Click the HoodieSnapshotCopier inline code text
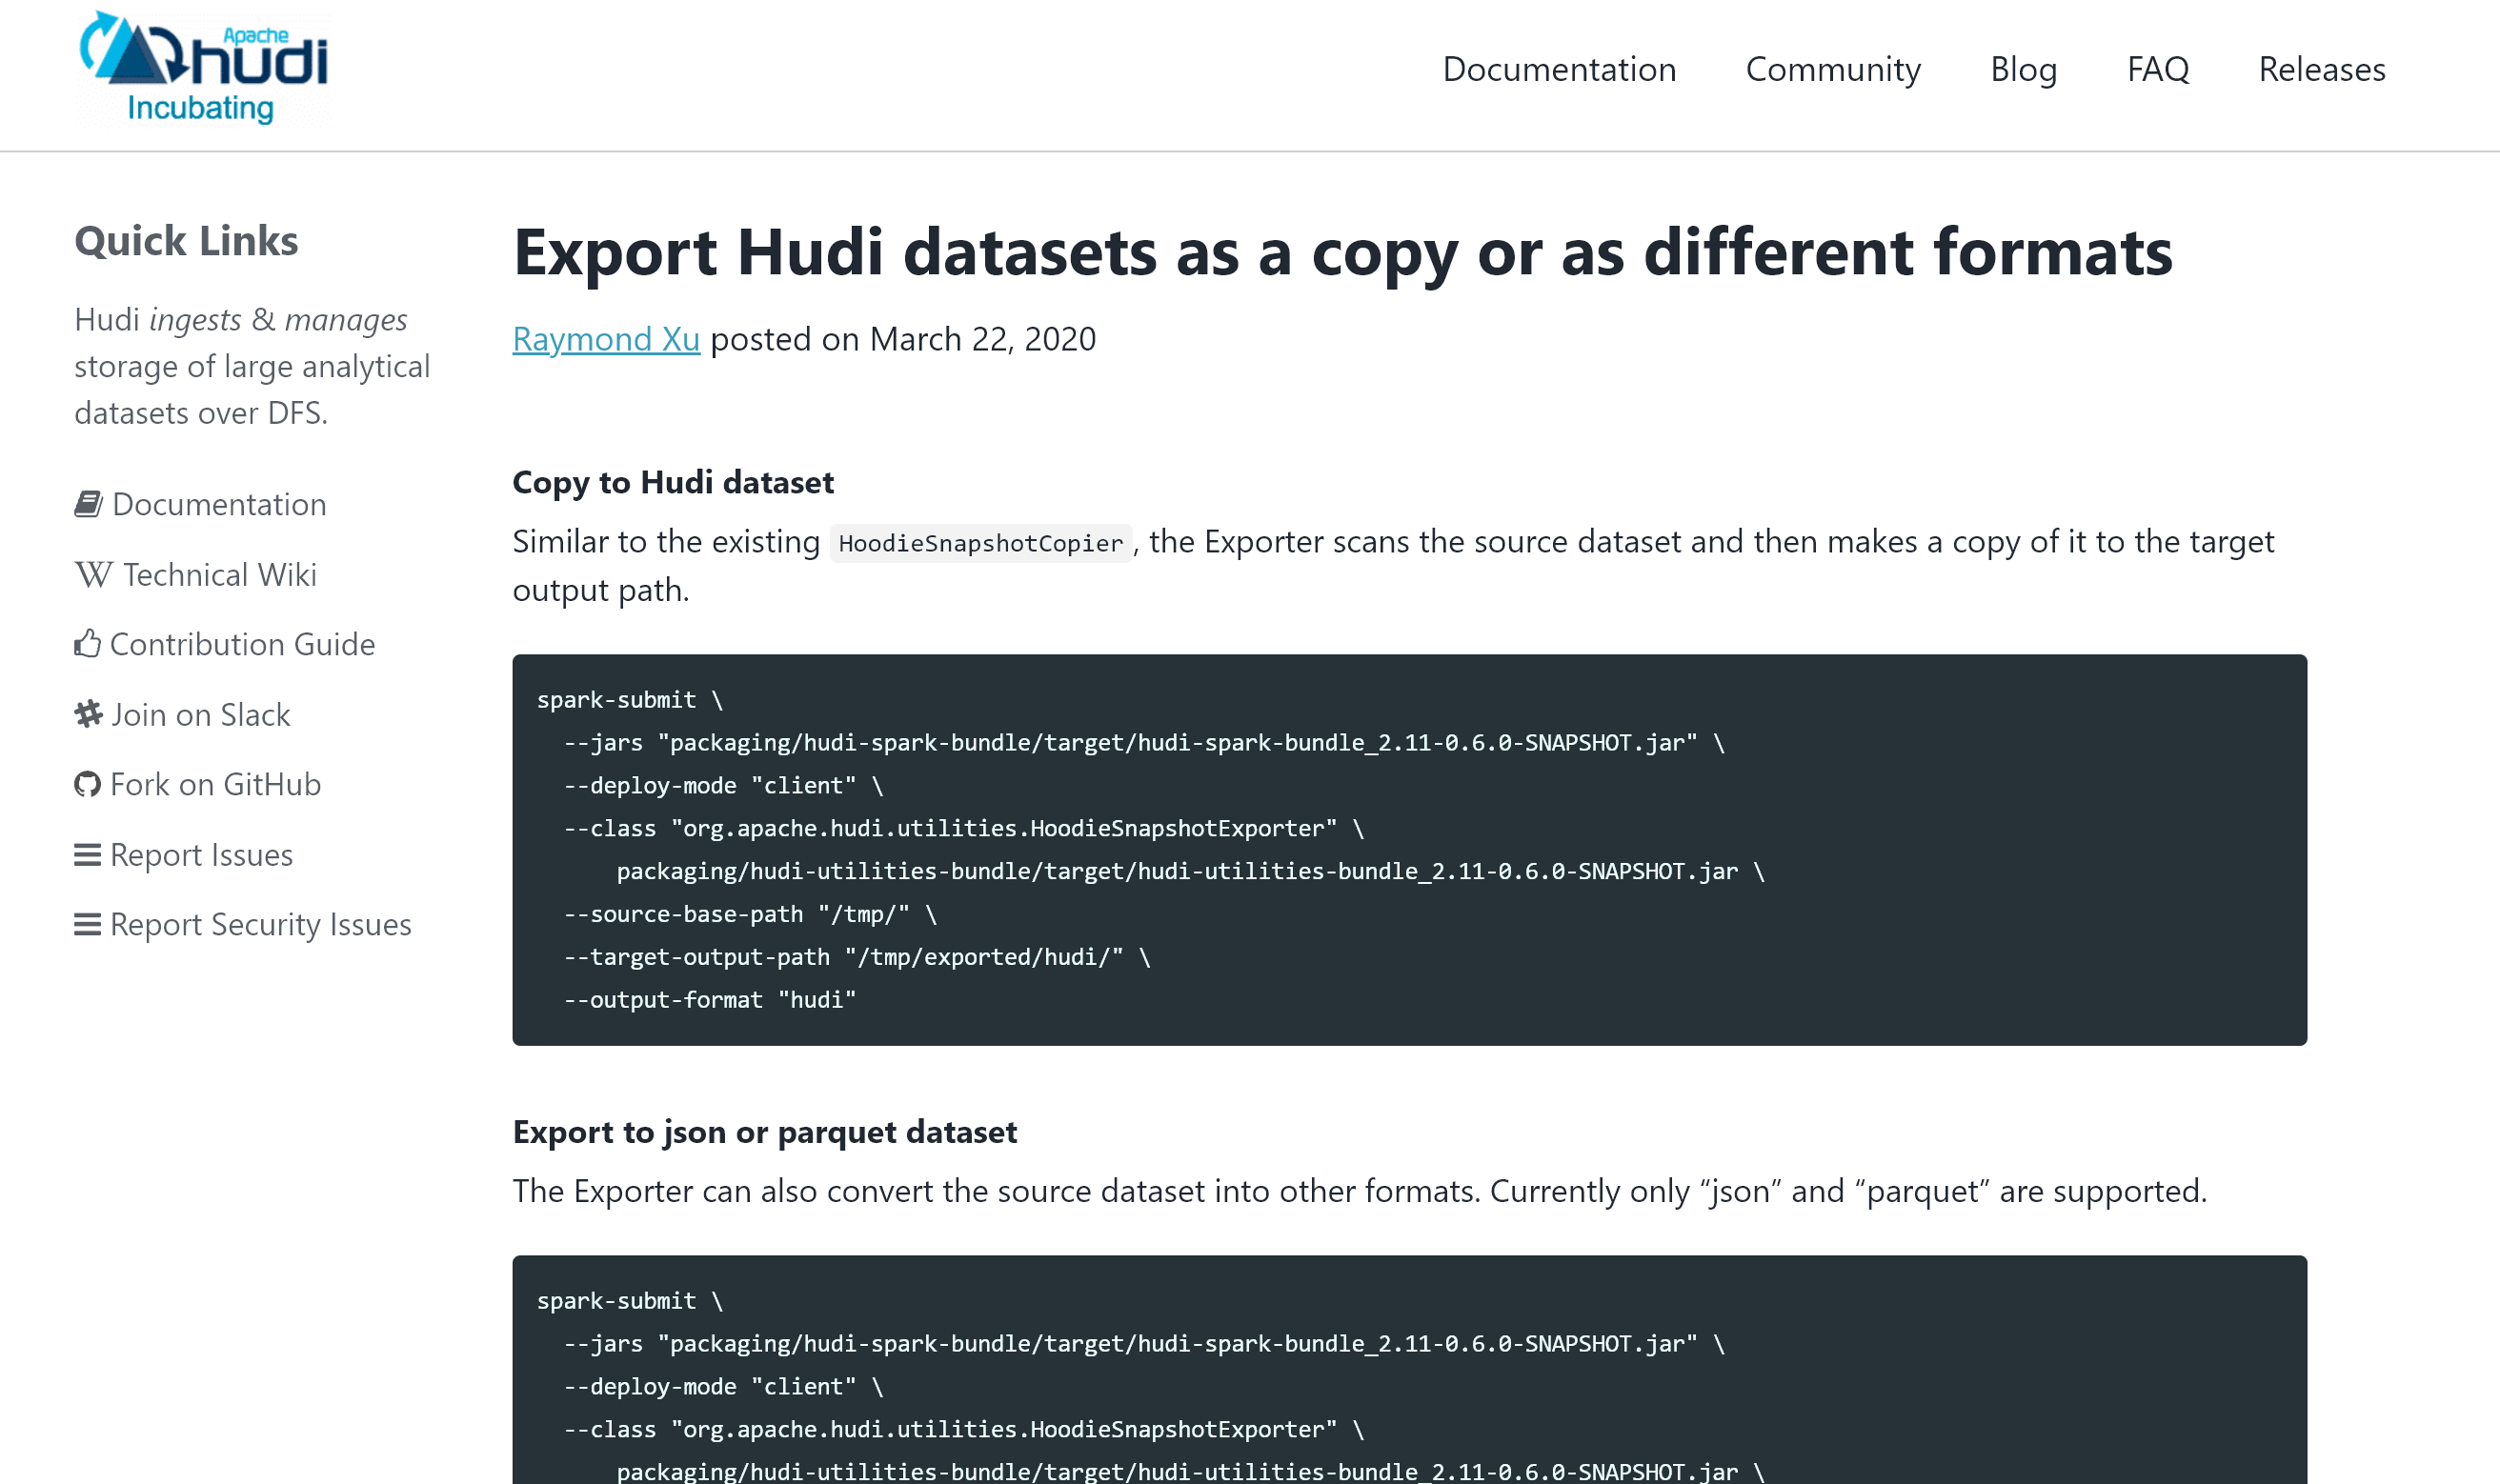The width and height of the screenshot is (2500, 1484). (x=980, y=543)
